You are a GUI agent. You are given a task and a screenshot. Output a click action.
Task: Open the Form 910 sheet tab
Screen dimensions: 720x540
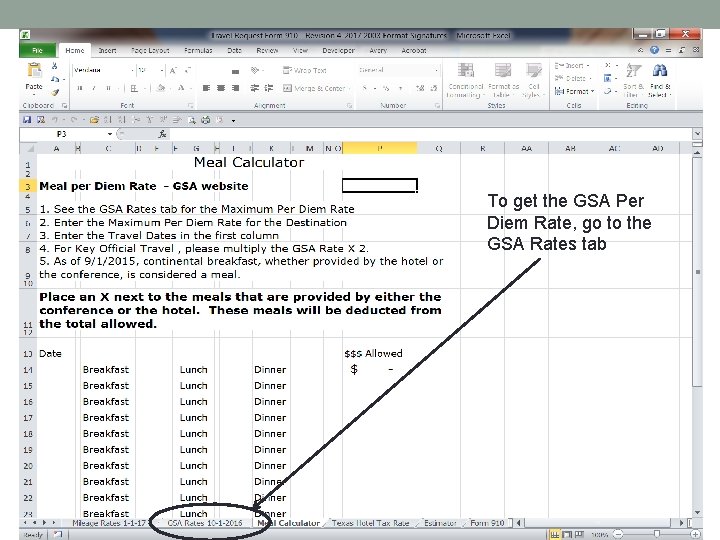tap(487, 523)
